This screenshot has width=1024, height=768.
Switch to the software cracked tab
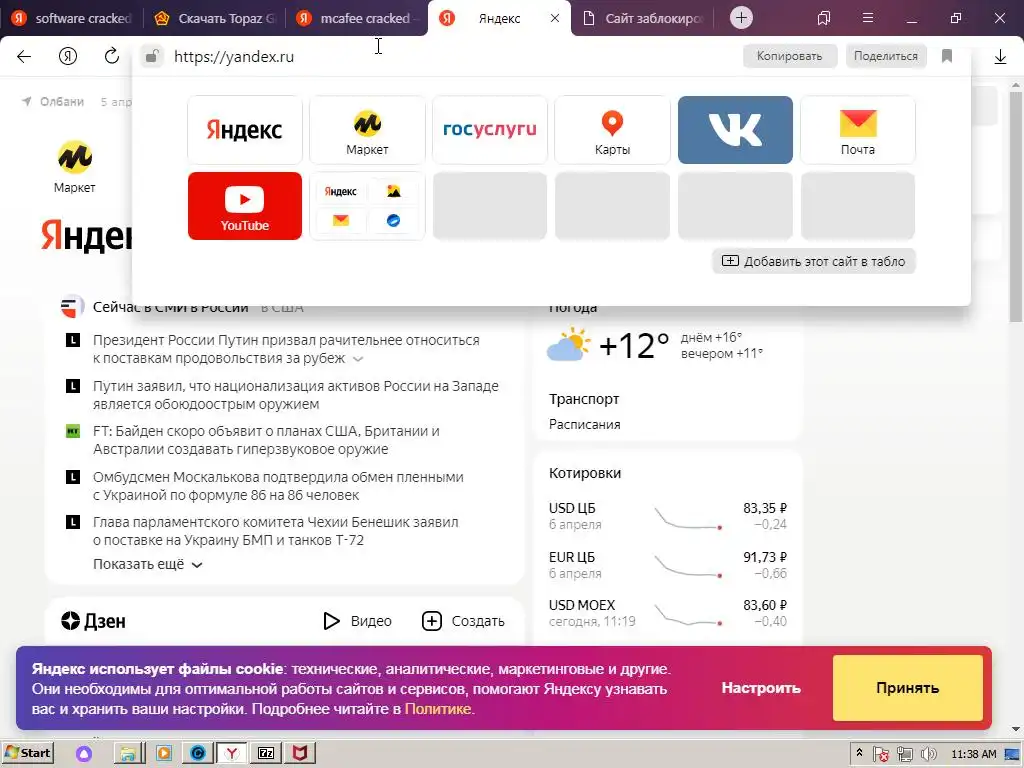tap(72, 18)
